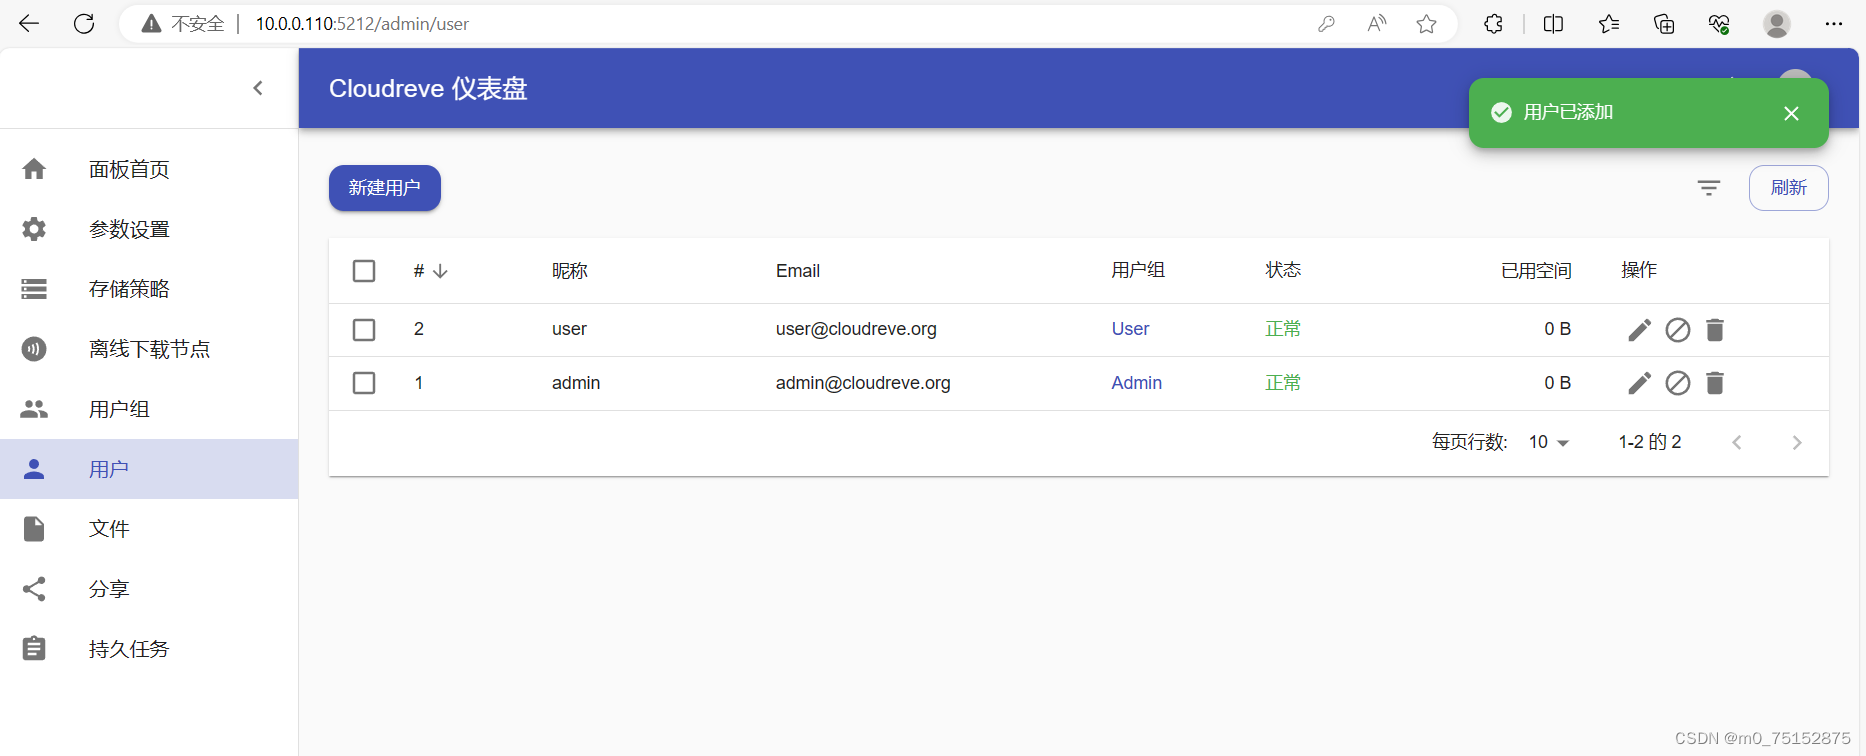Click the share icon for 分享
Image resolution: width=1866 pixels, height=756 pixels.
34,589
